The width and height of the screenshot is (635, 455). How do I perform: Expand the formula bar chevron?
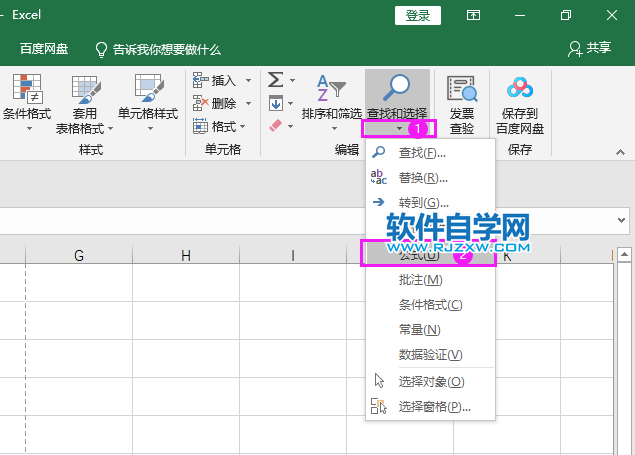(621, 219)
